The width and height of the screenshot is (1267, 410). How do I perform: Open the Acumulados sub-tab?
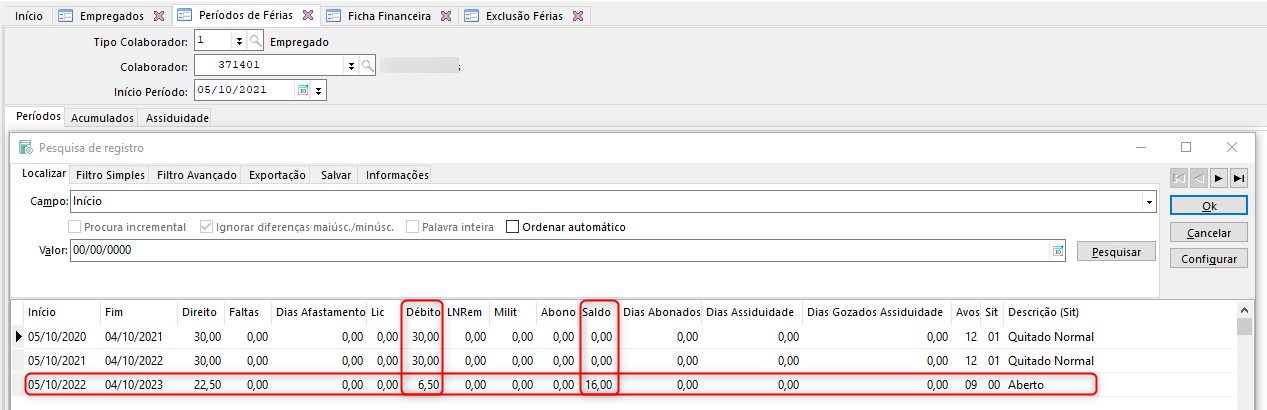coord(103,117)
